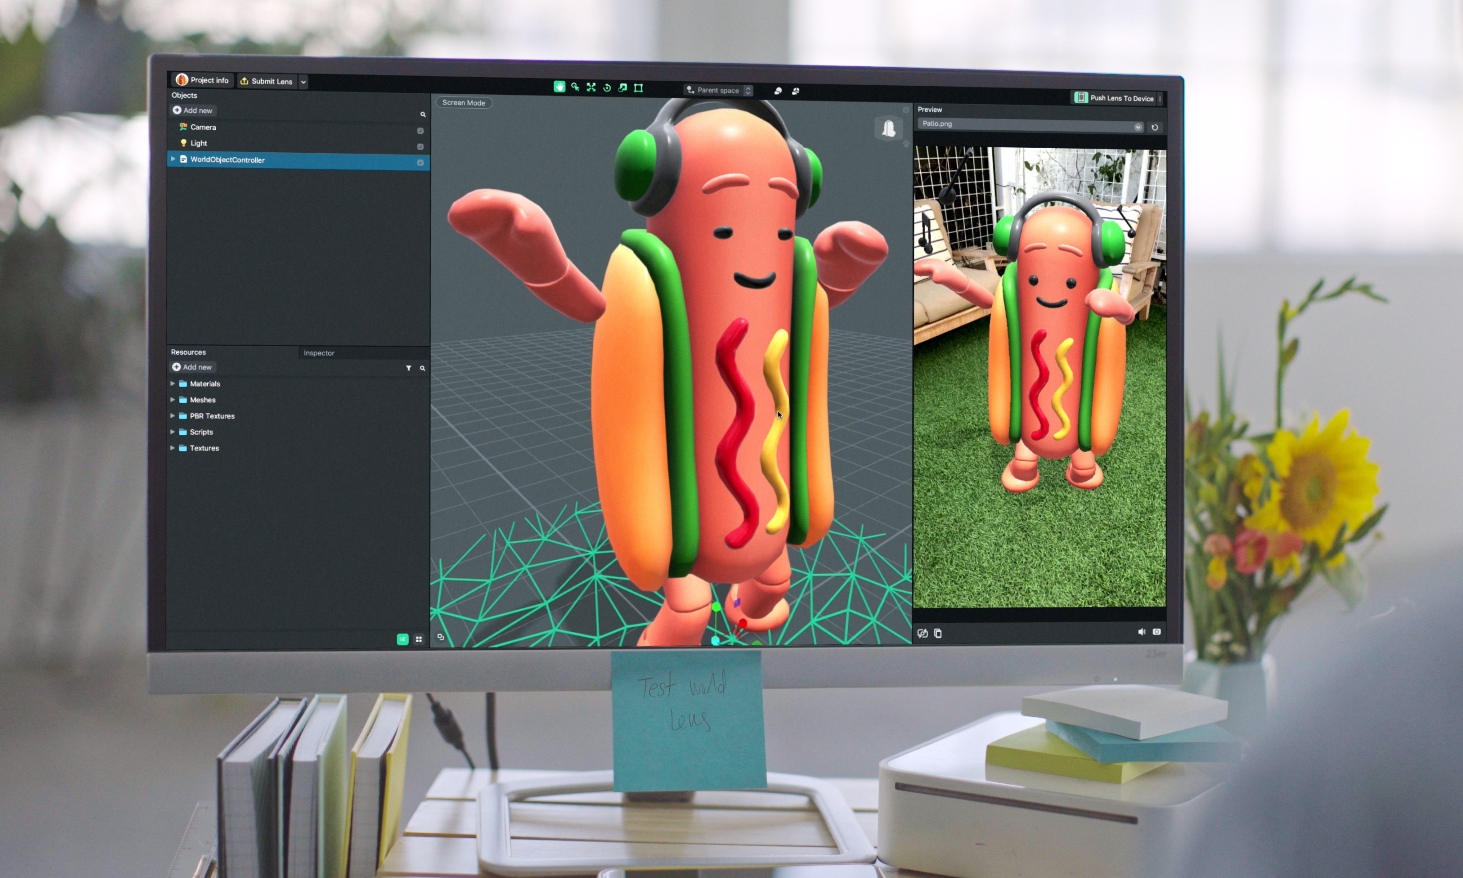Screen dimensions: 1463x878
Task: Select the Textures folder label
Action: [x=204, y=448]
